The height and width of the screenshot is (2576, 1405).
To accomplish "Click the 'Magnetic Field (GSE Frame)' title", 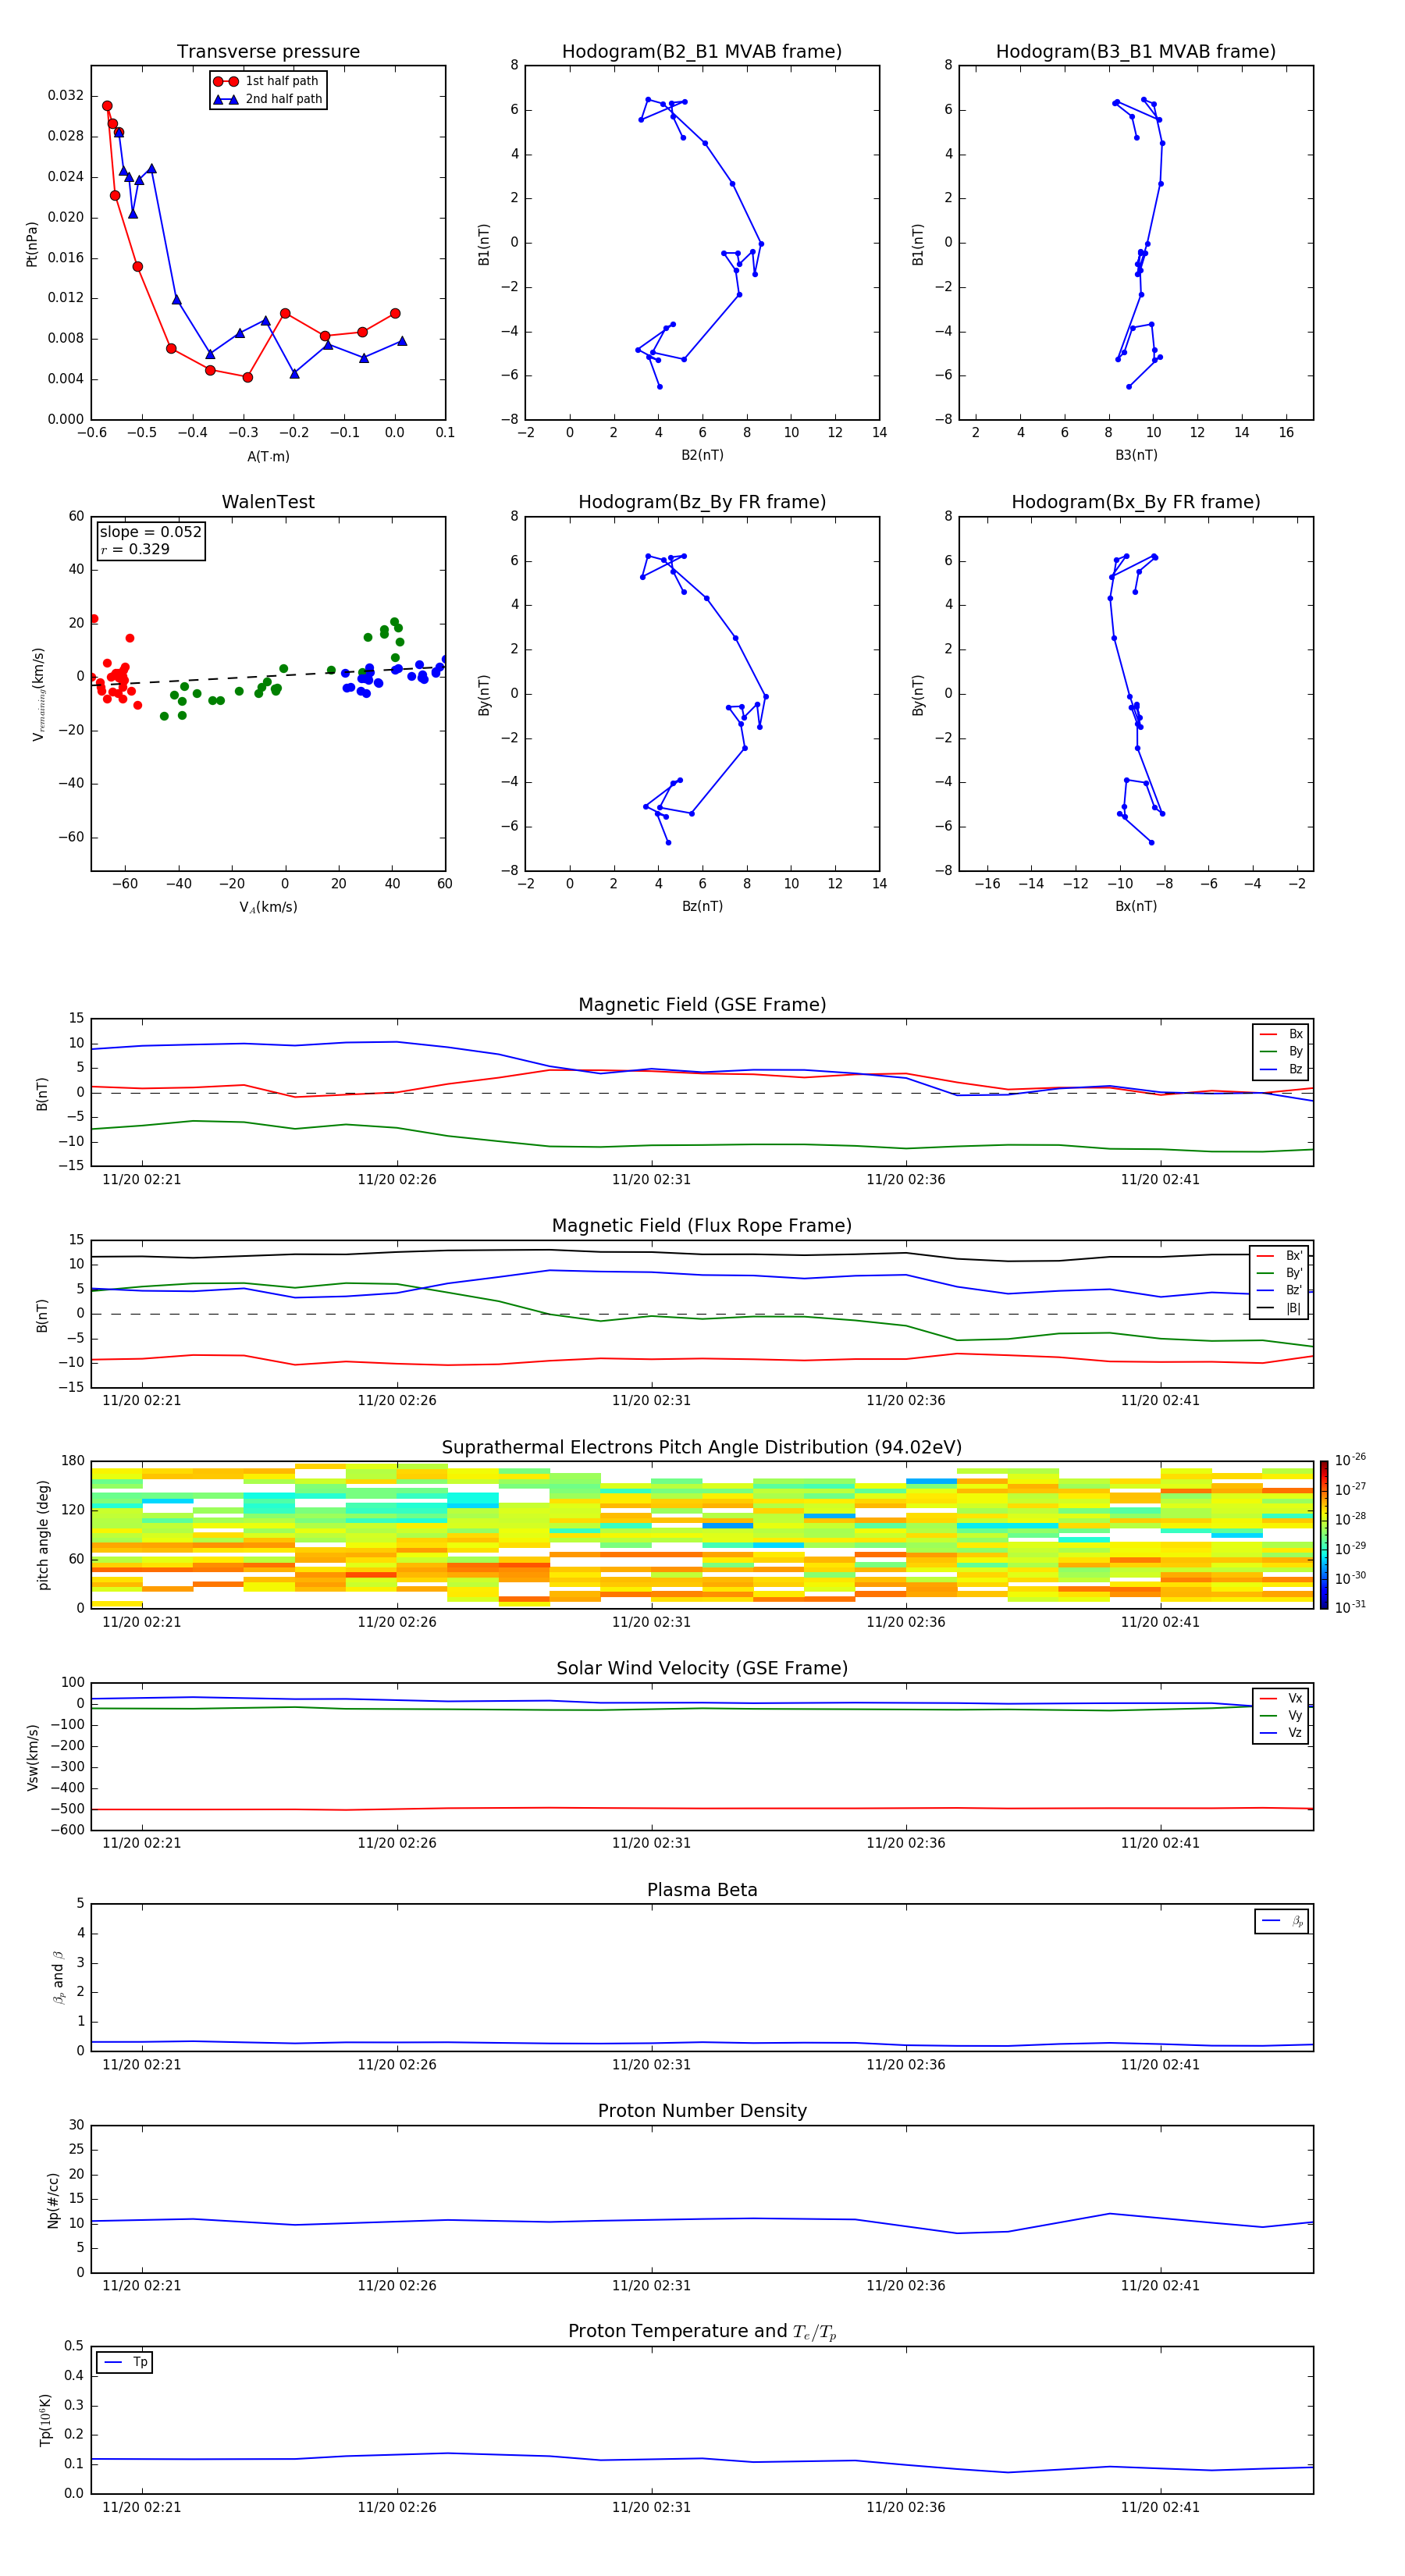I will pyautogui.click(x=702, y=1005).
